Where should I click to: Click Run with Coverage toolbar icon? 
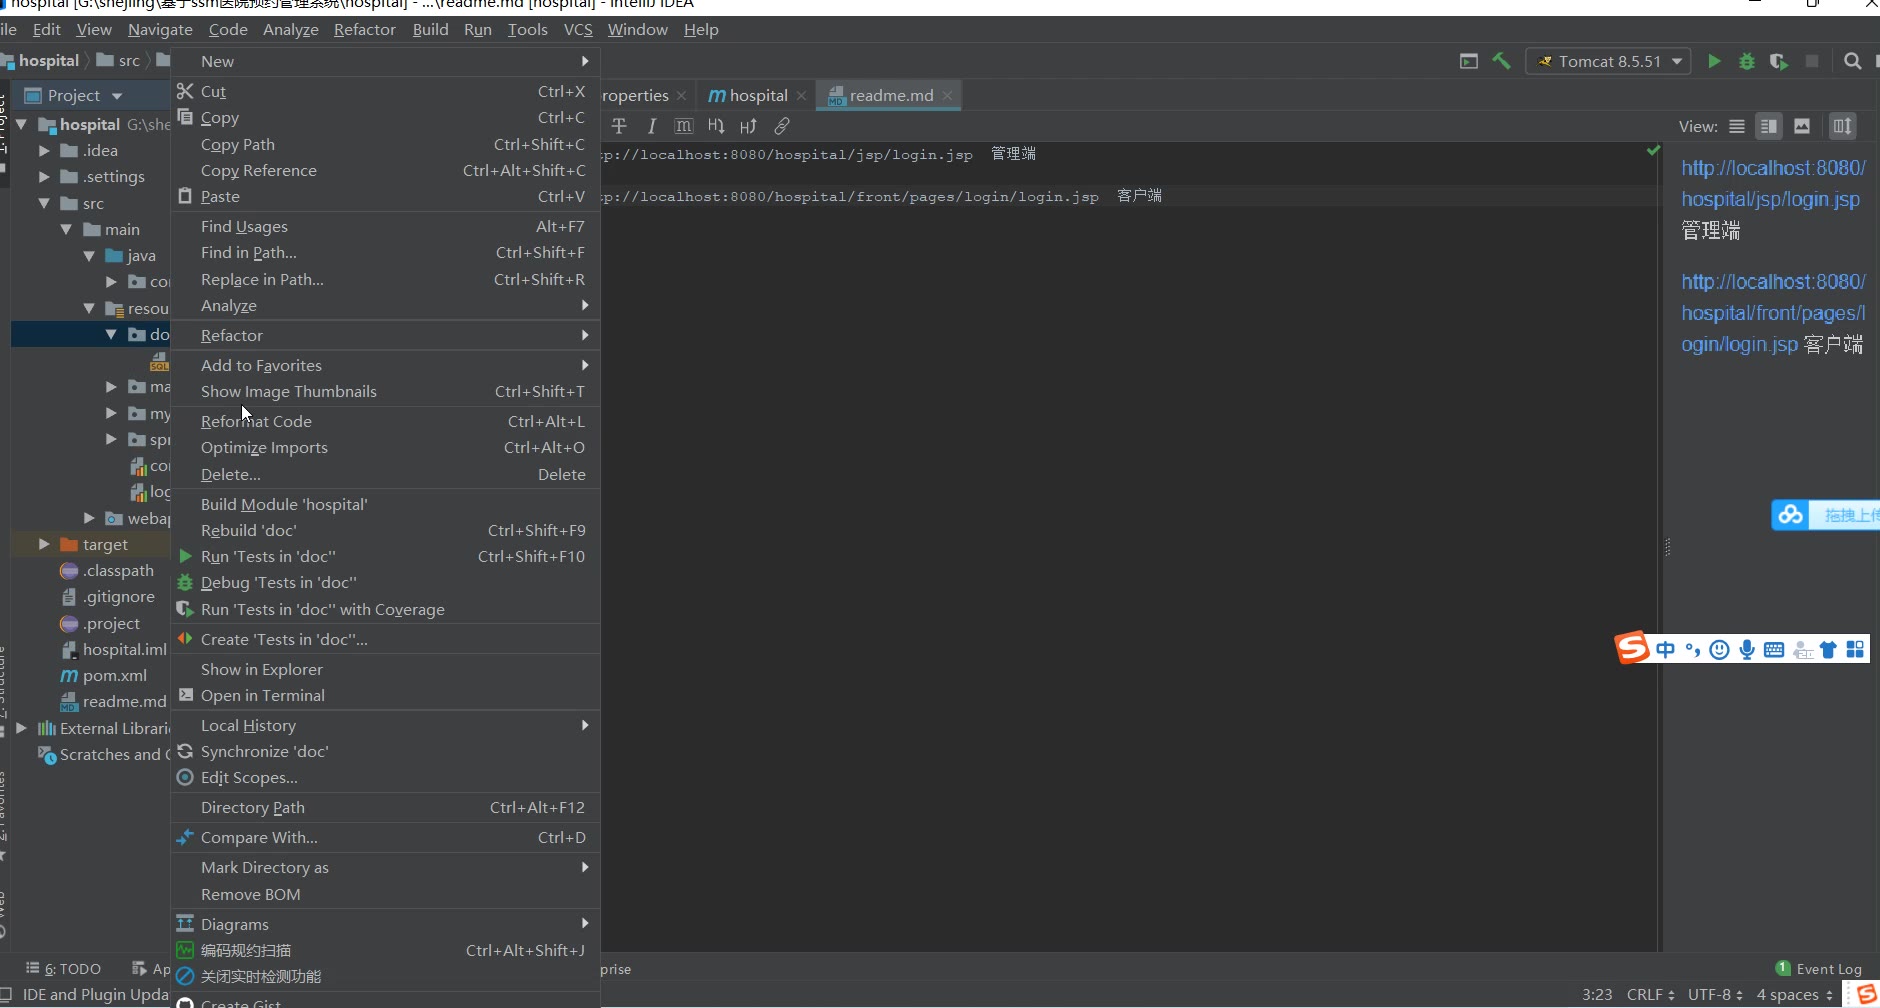point(1778,61)
